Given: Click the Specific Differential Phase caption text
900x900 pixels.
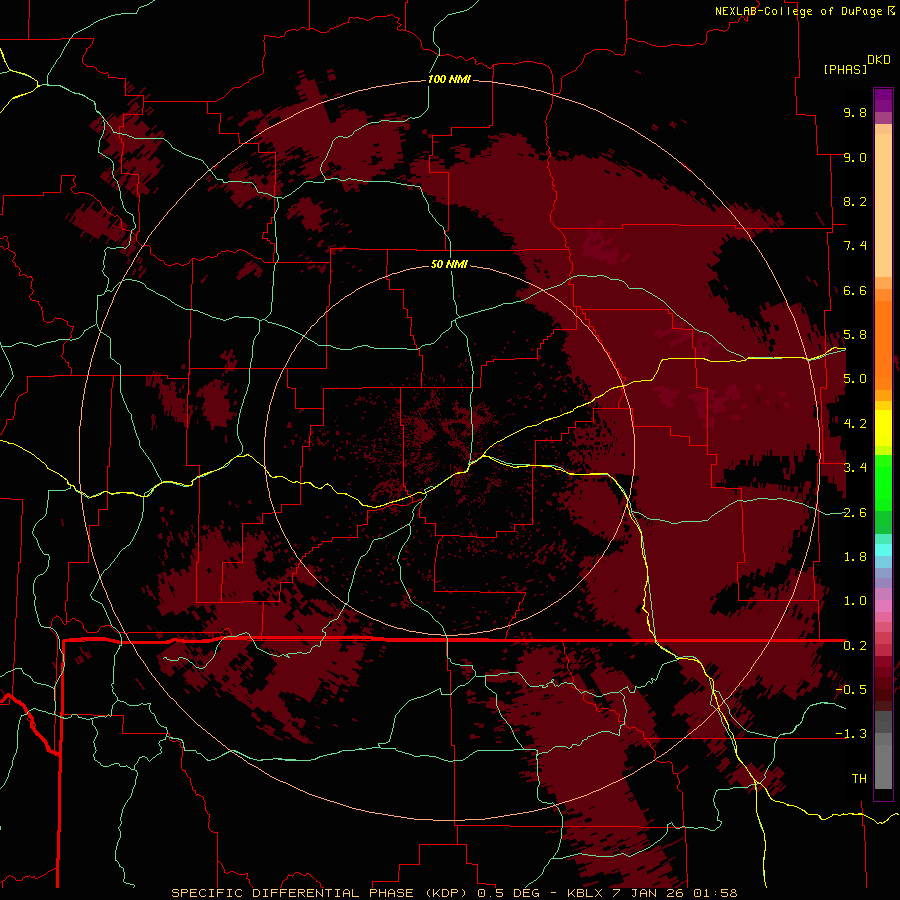Looking at the screenshot, I should 454,893.
